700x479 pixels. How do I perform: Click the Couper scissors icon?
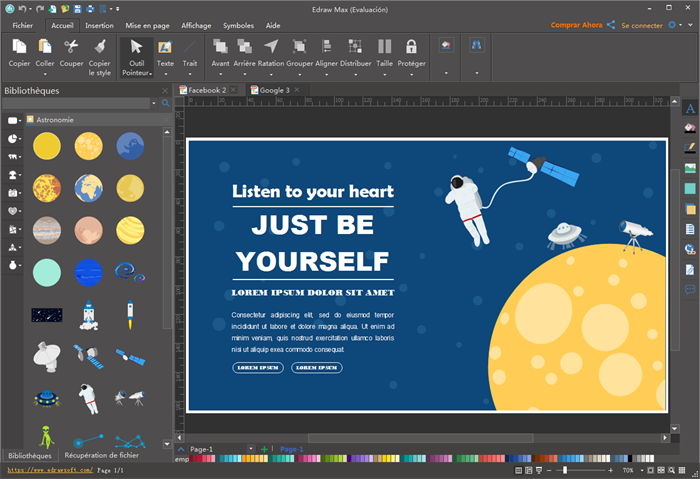72,47
